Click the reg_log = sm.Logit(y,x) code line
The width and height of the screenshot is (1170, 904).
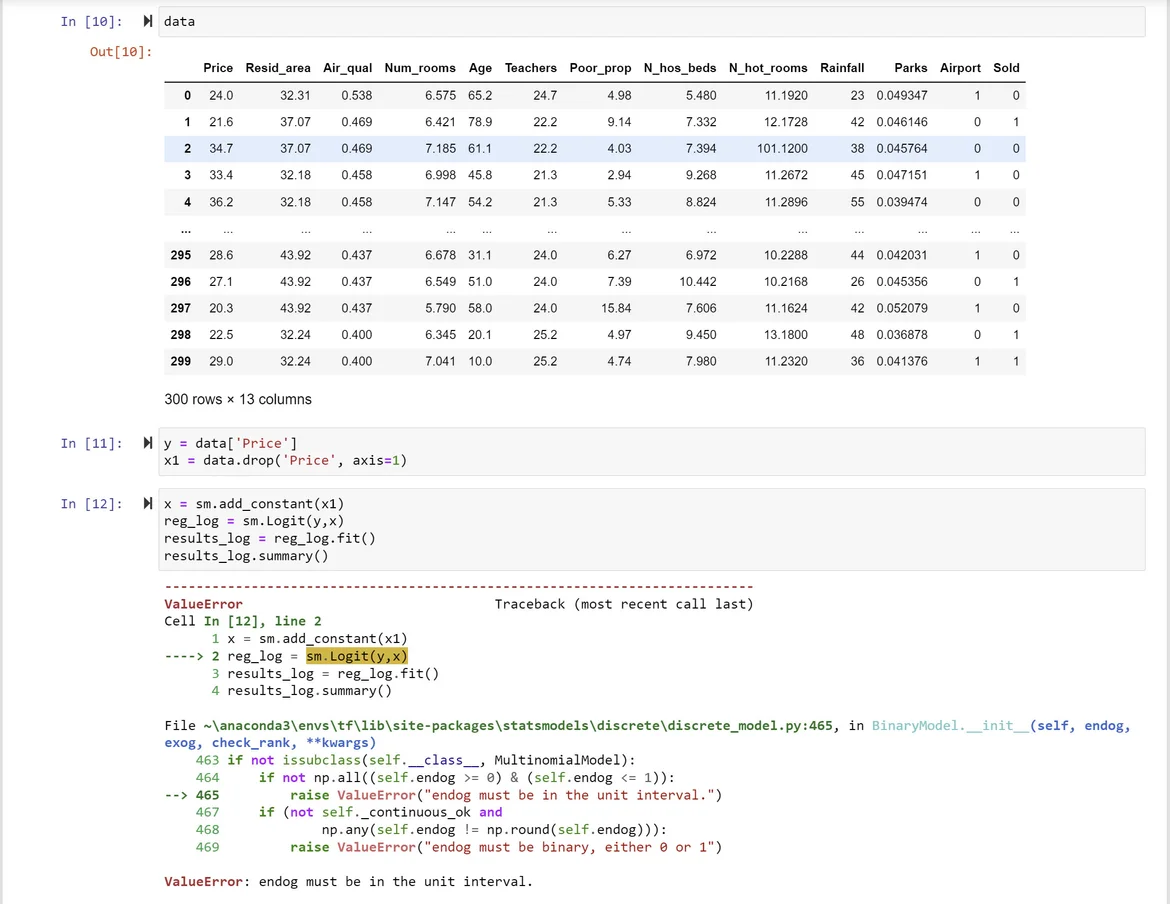(252, 521)
